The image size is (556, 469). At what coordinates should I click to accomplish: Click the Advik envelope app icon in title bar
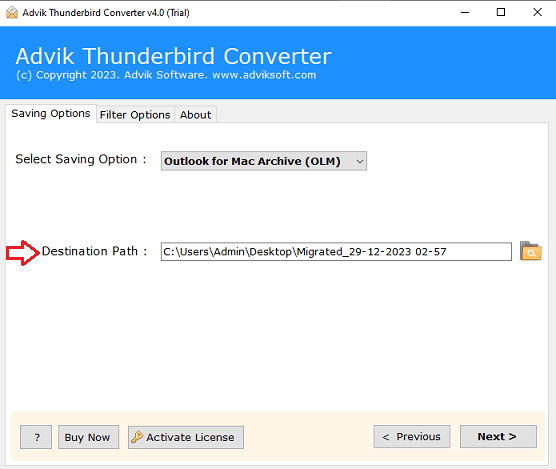(12, 12)
